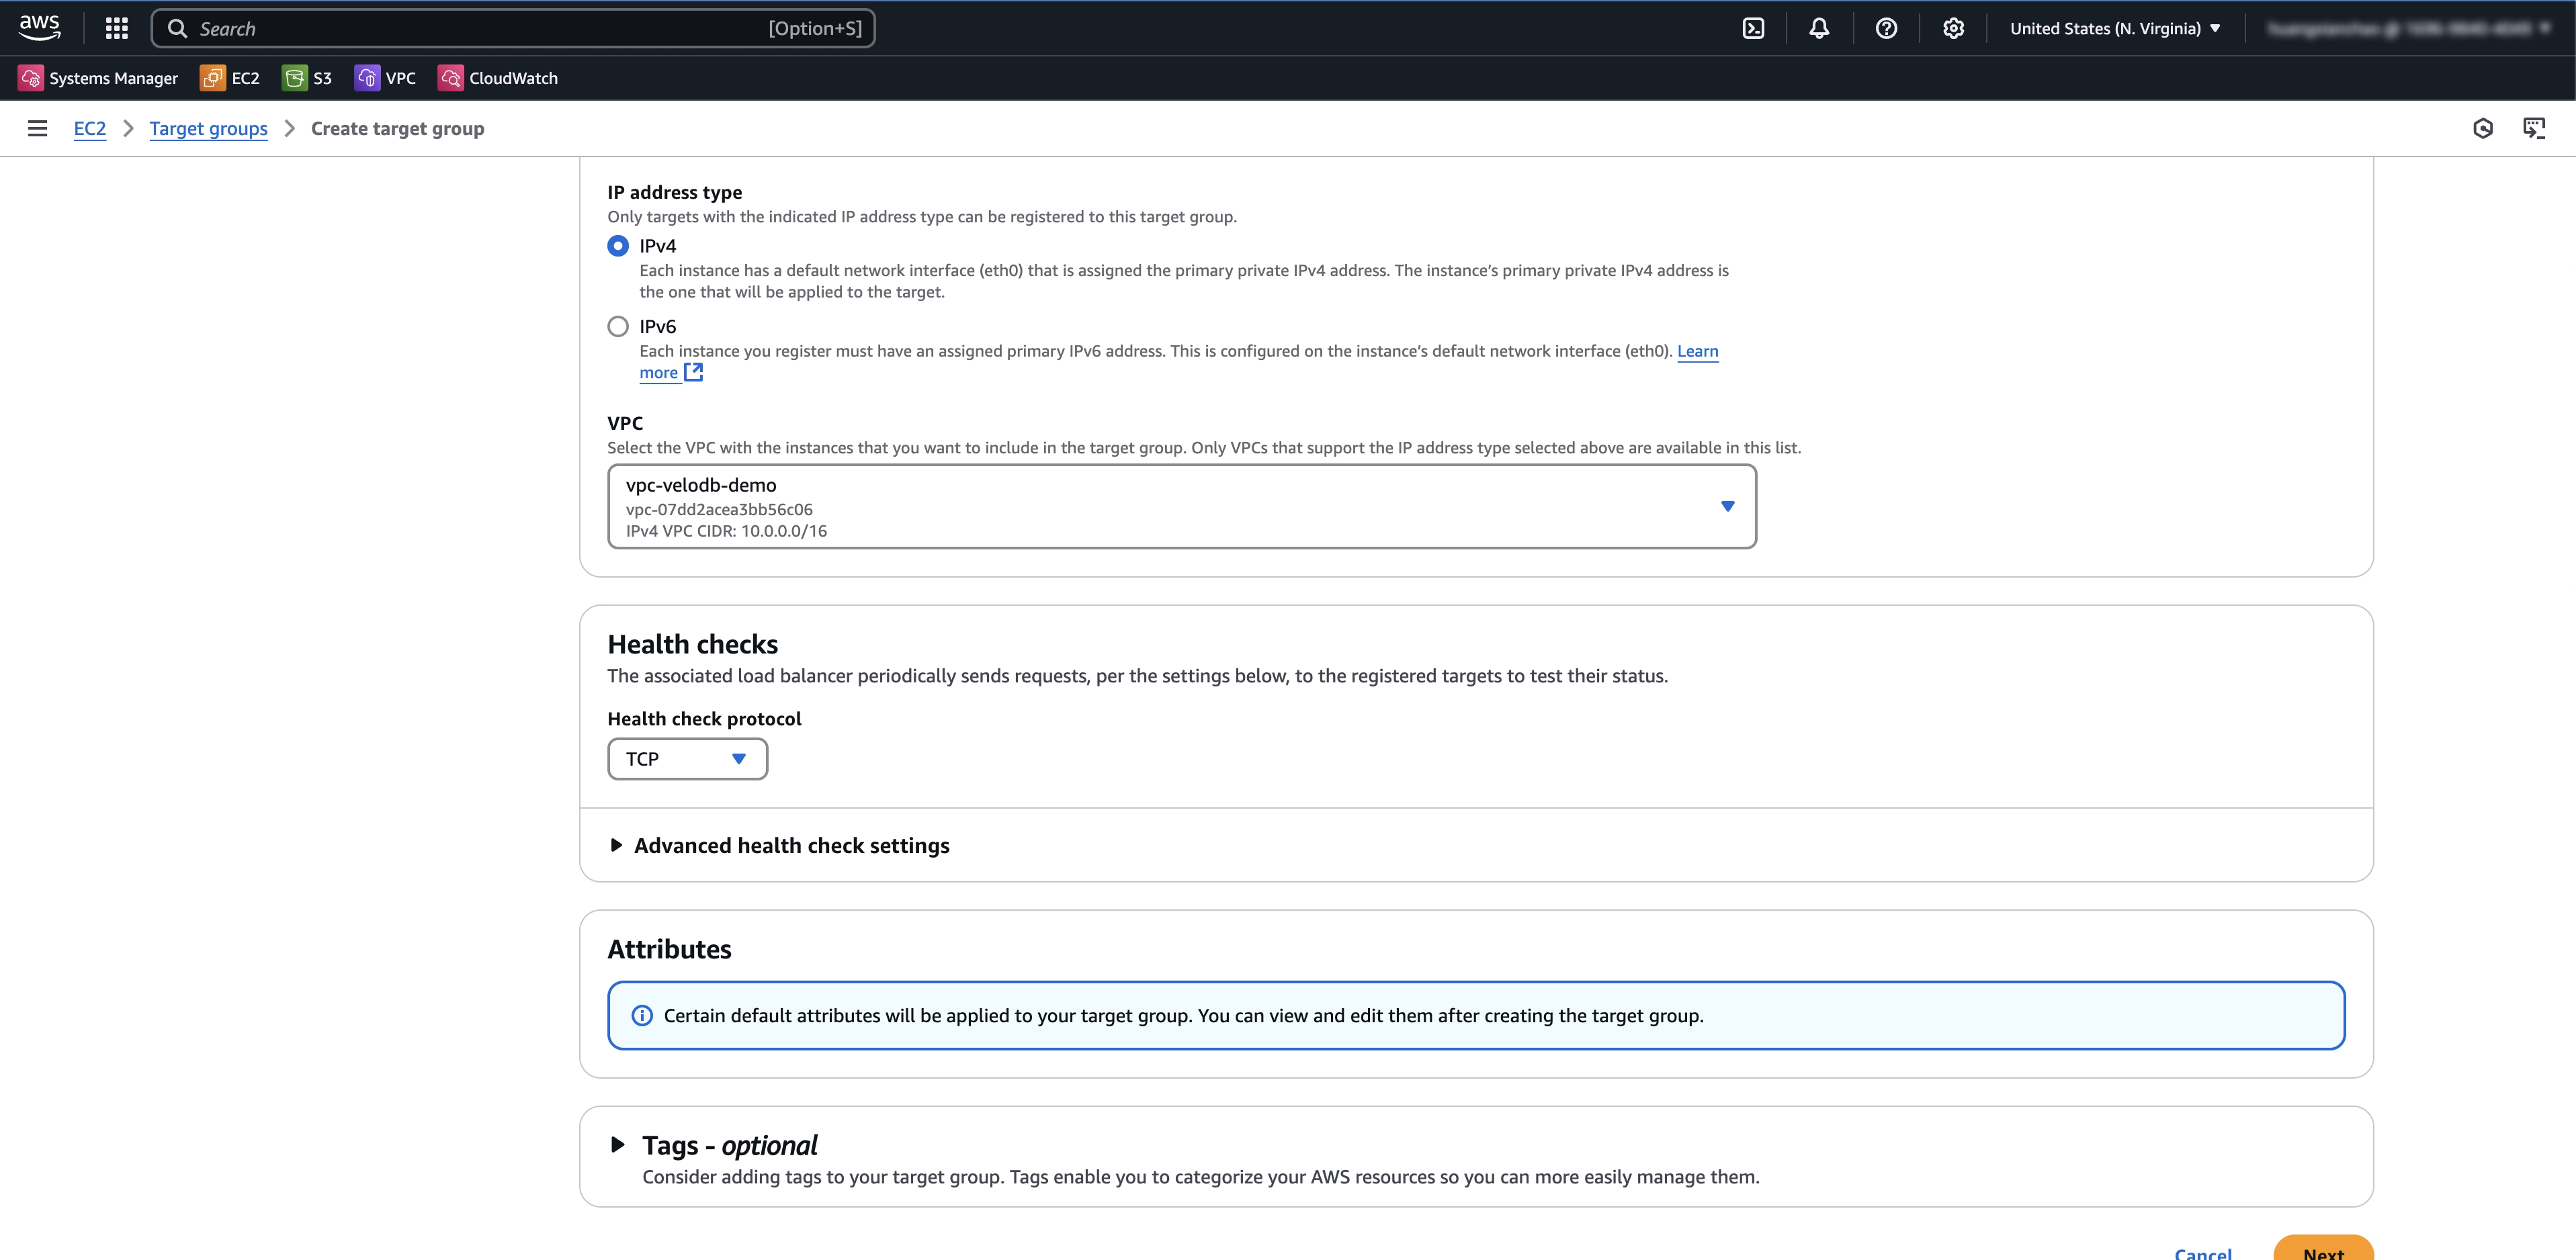Viewport: 2576px width, 1260px height.
Task: Open the help question mark menu
Action: (x=1886, y=28)
